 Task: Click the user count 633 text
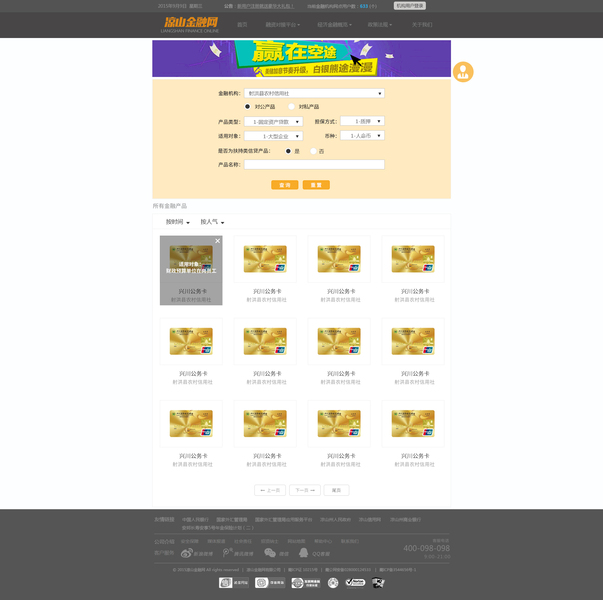pyautogui.click(x=364, y=6)
